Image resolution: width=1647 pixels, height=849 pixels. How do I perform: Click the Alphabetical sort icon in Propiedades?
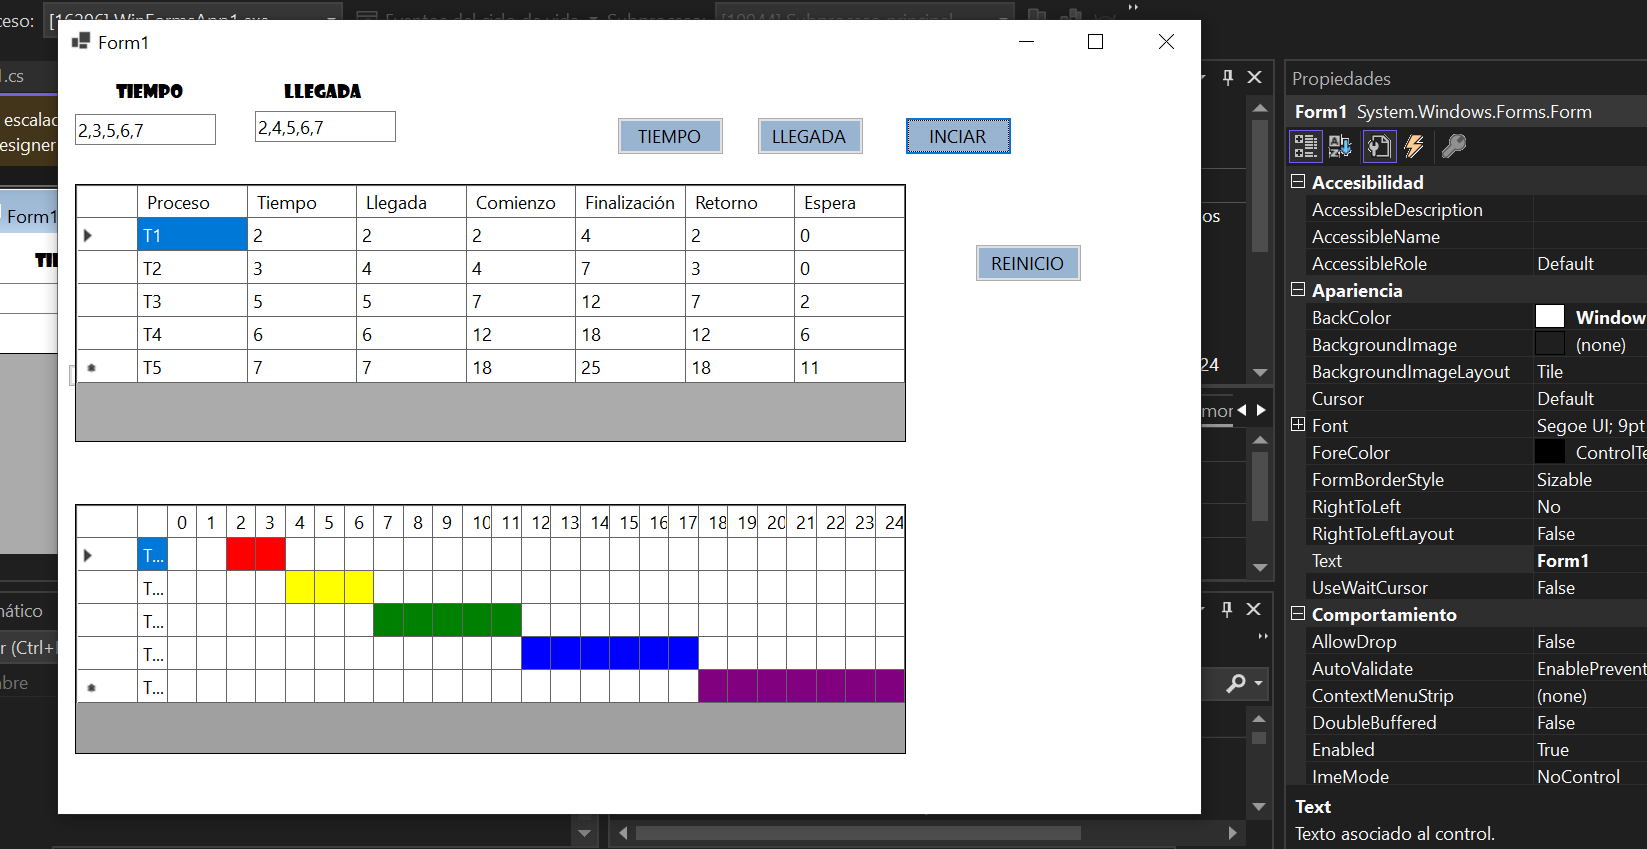(x=1341, y=146)
